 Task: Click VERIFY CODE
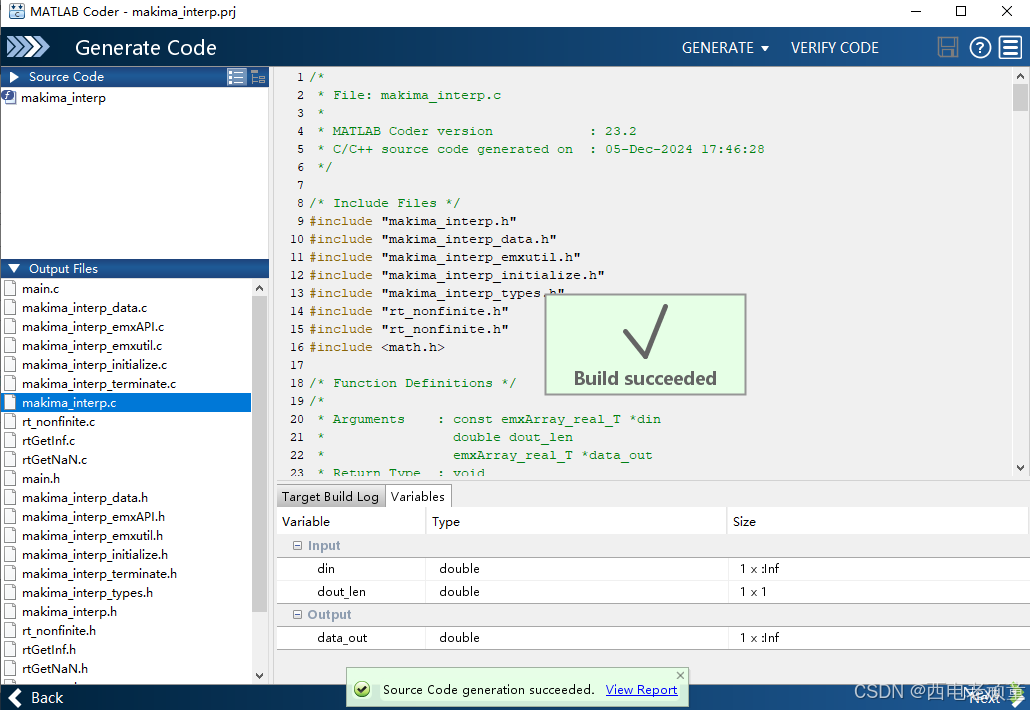[834, 48]
